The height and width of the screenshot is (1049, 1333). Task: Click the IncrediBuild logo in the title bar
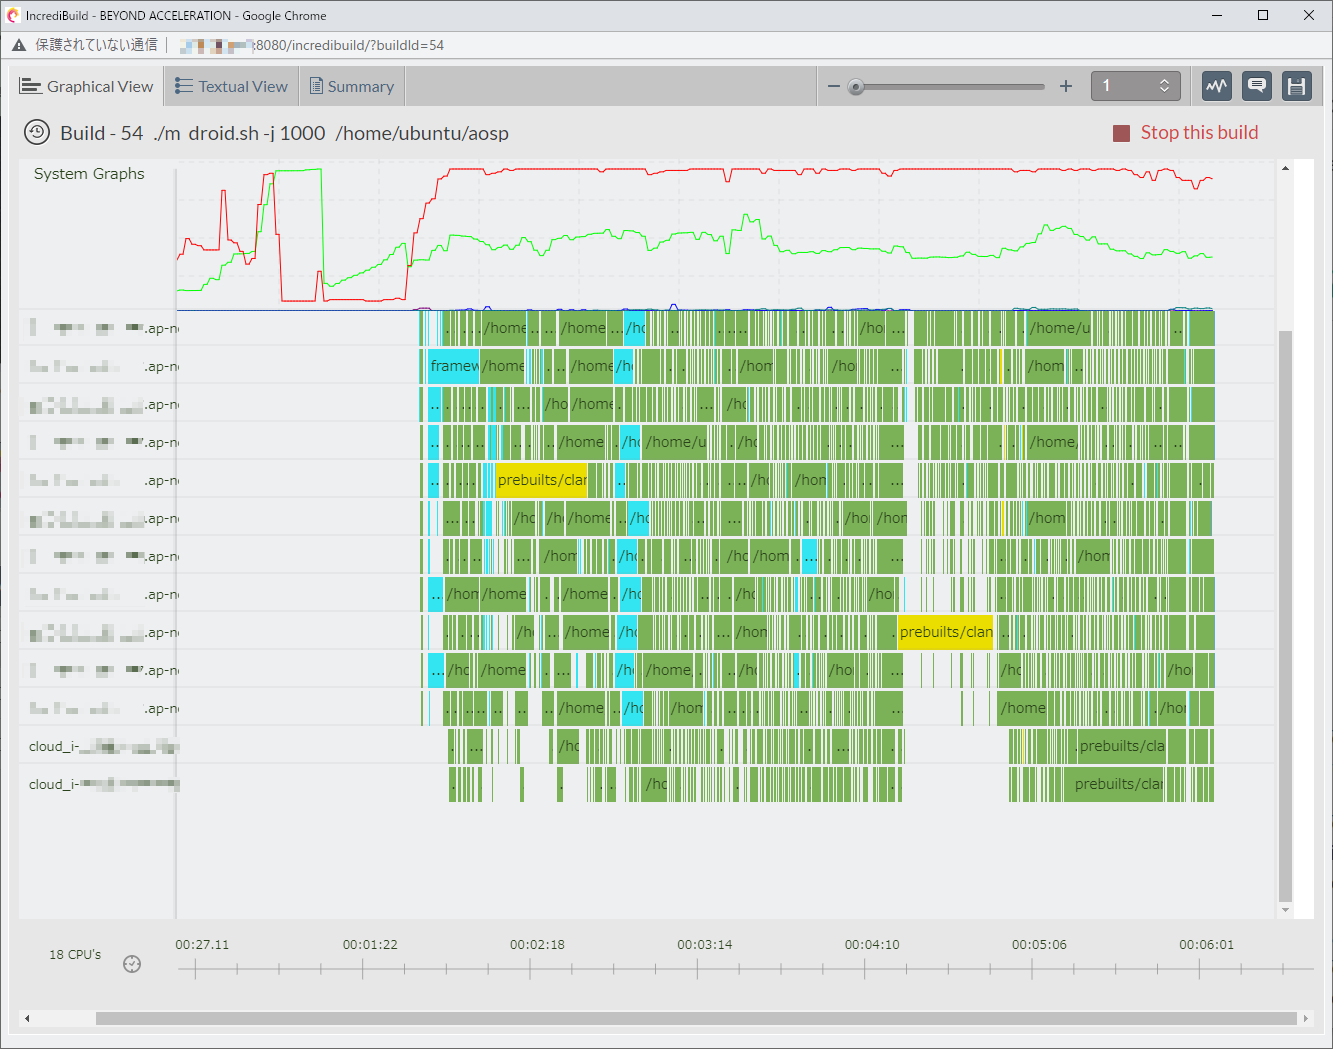[12, 15]
